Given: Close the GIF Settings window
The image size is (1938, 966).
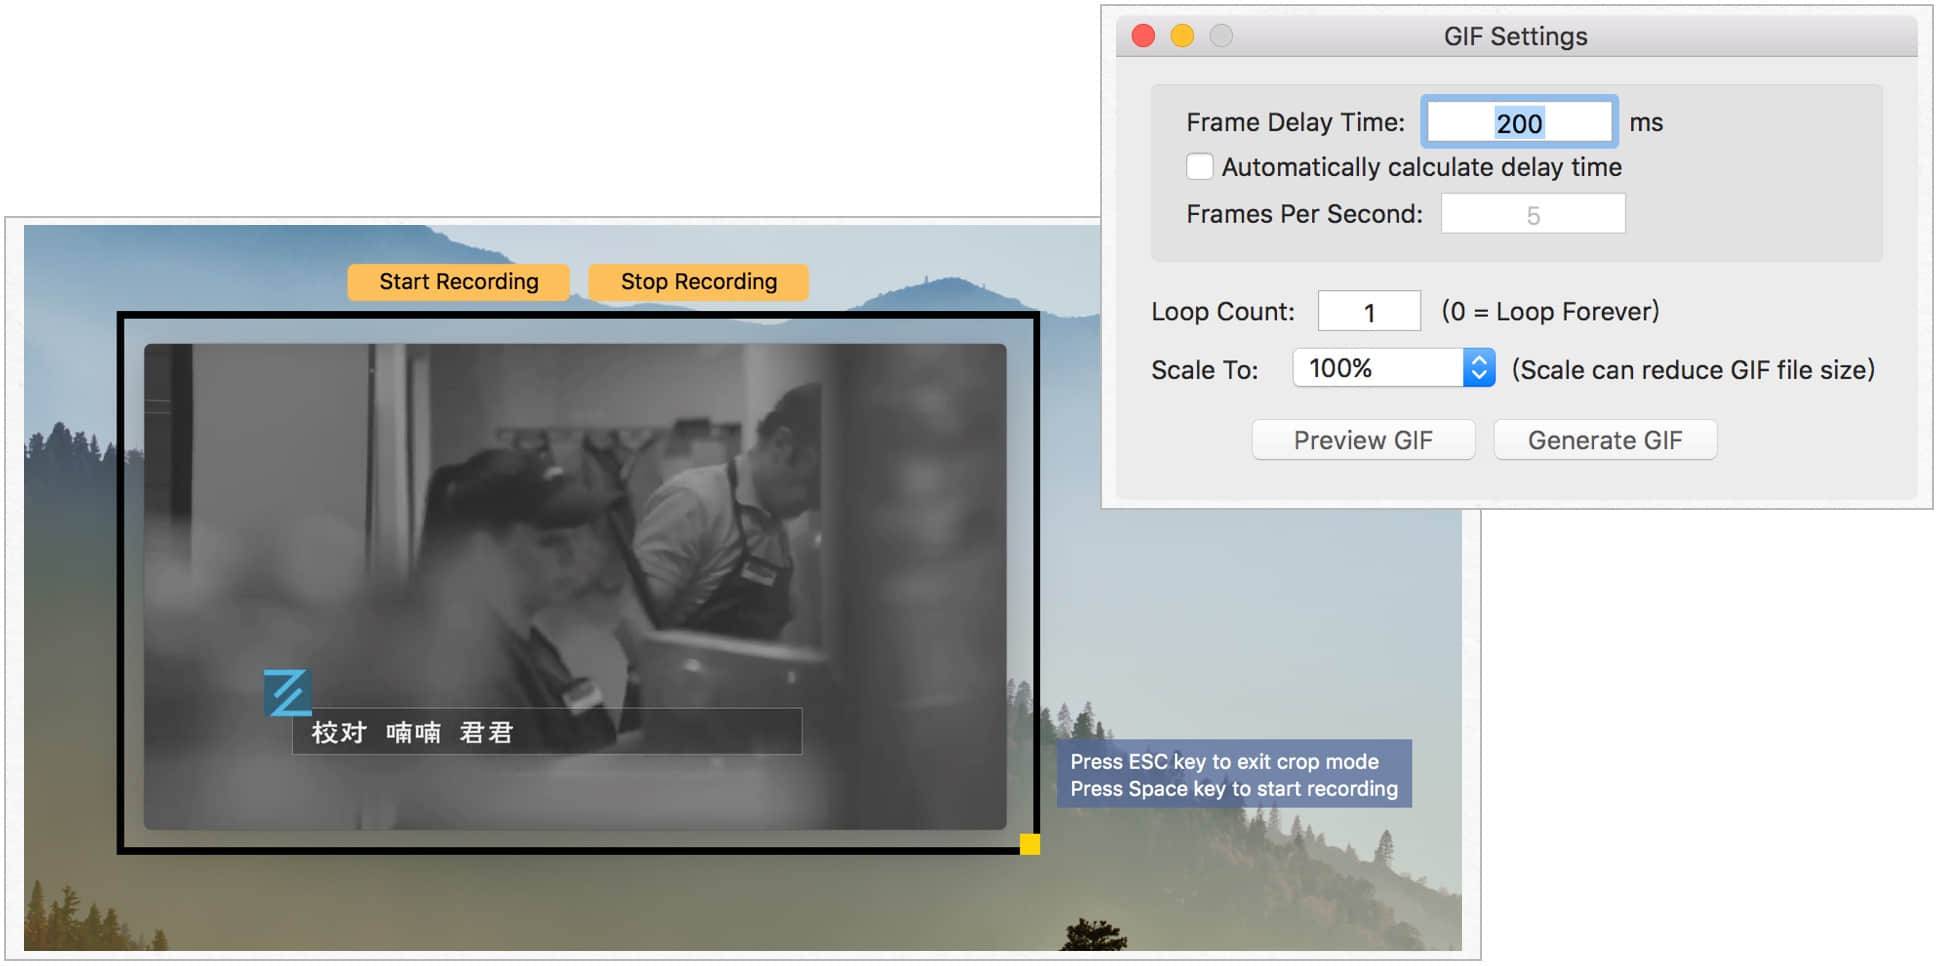Looking at the screenshot, I should click(x=1143, y=36).
